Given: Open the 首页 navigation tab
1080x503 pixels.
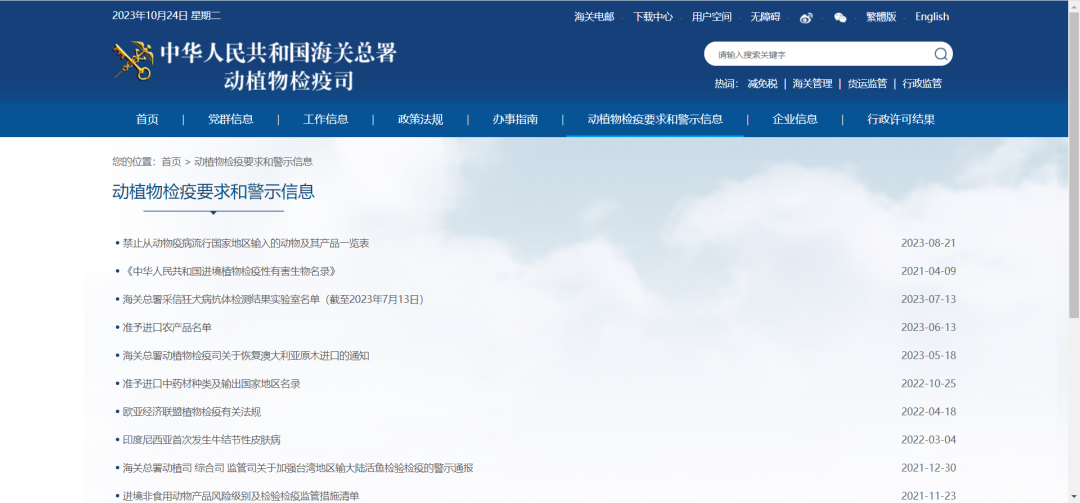Looking at the screenshot, I should [147, 119].
